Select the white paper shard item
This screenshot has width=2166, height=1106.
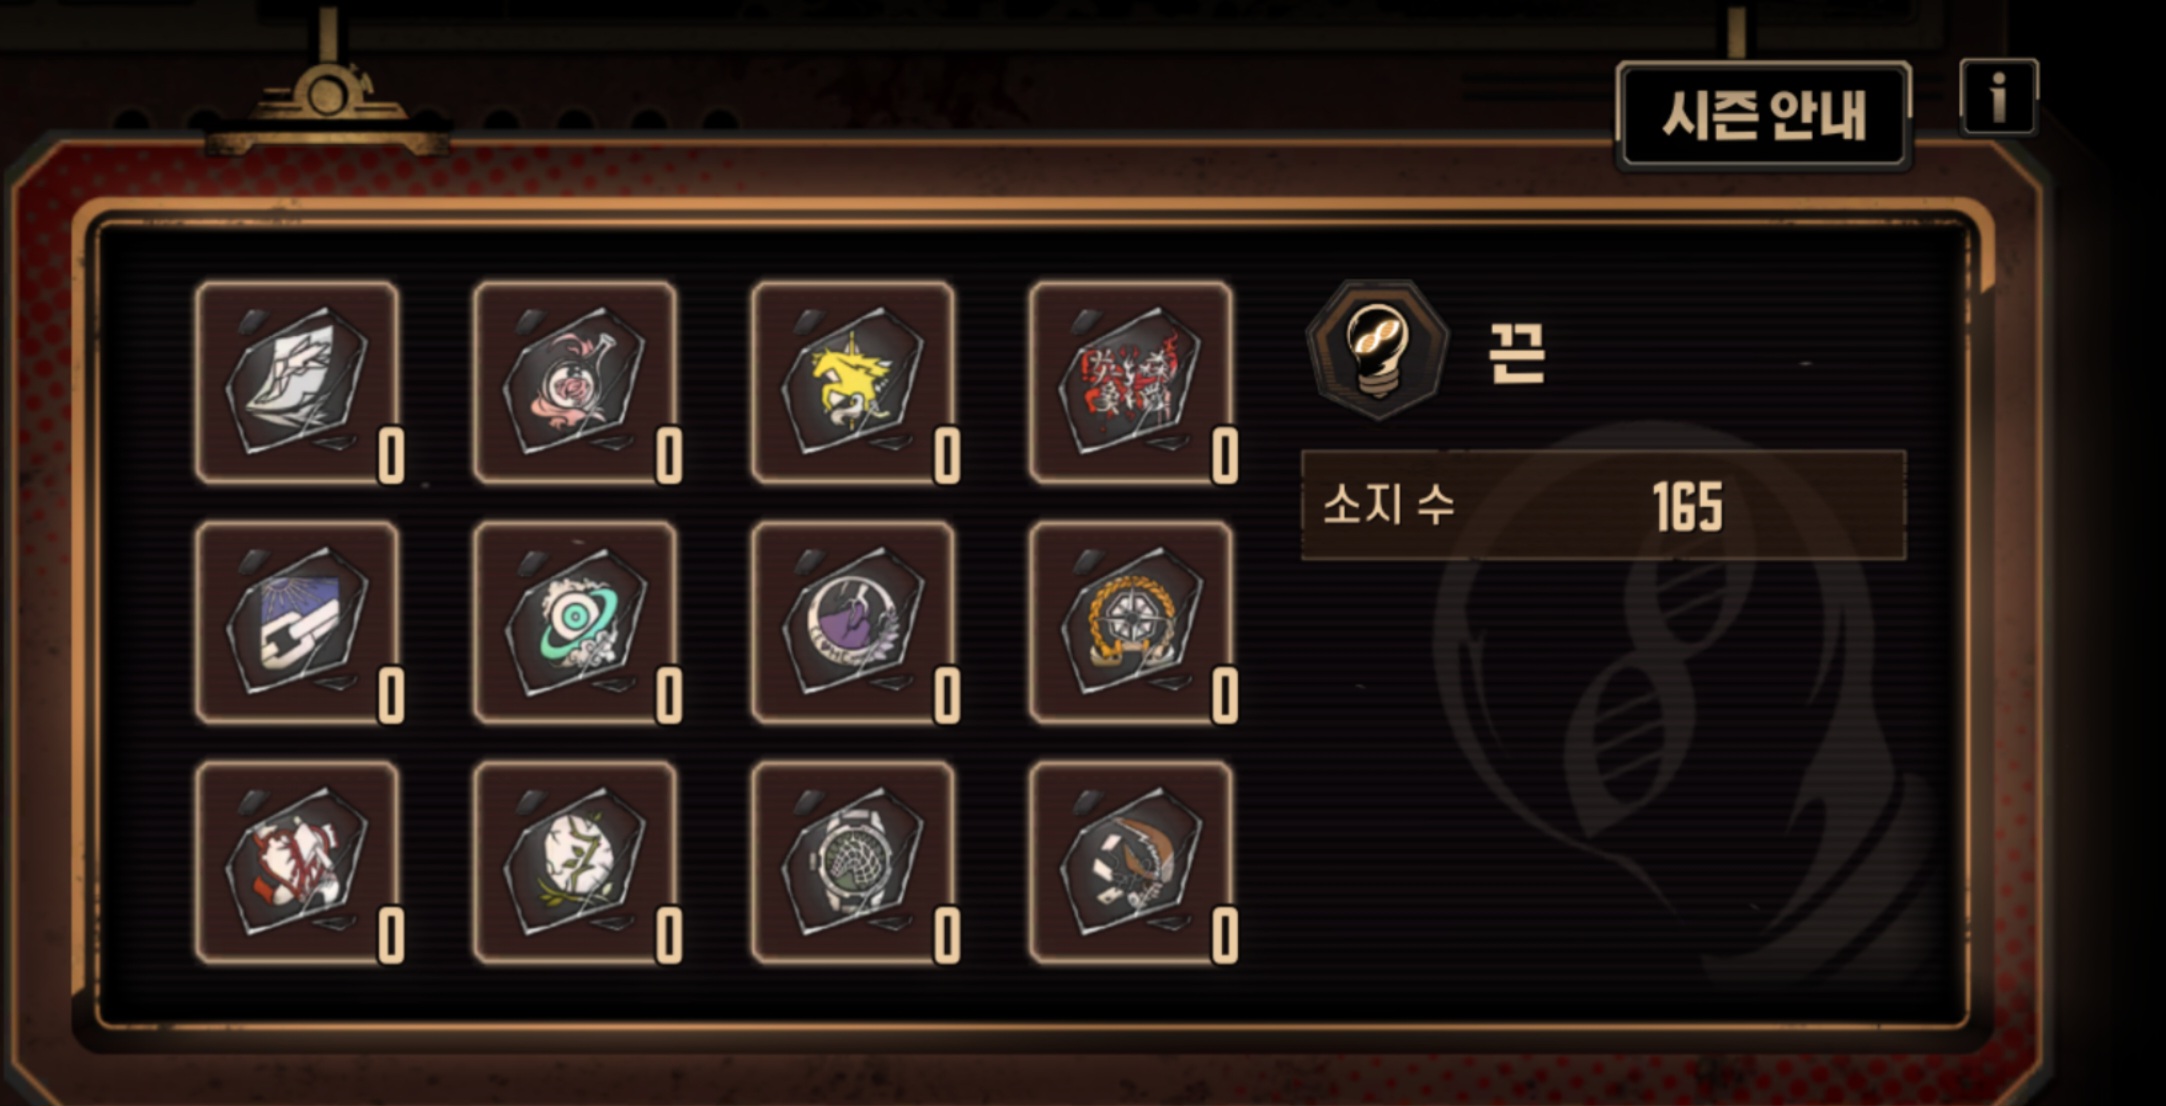[298, 382]
